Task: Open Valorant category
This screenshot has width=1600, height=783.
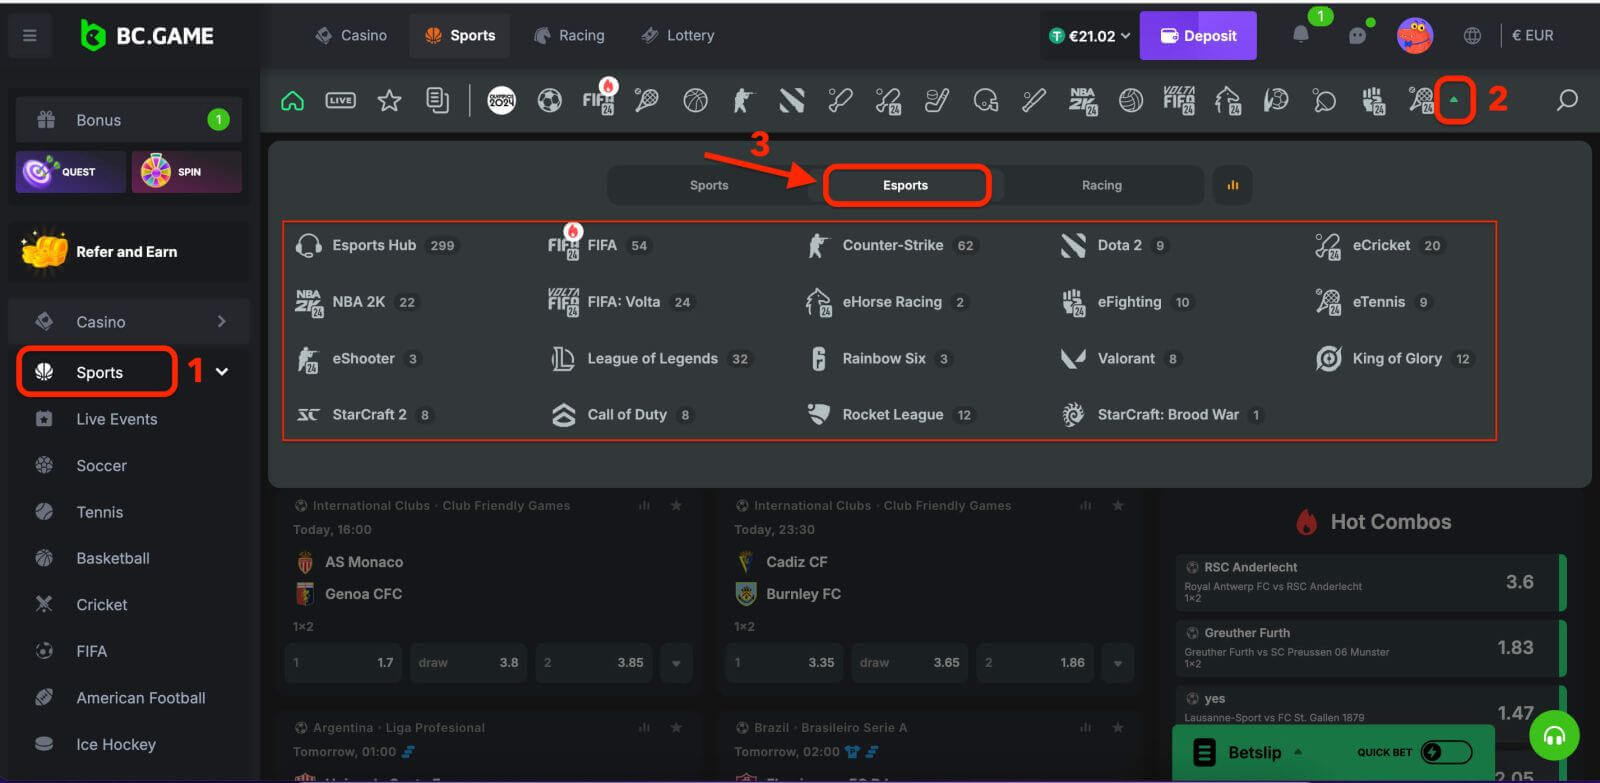Action: (x=1122, y=358)
